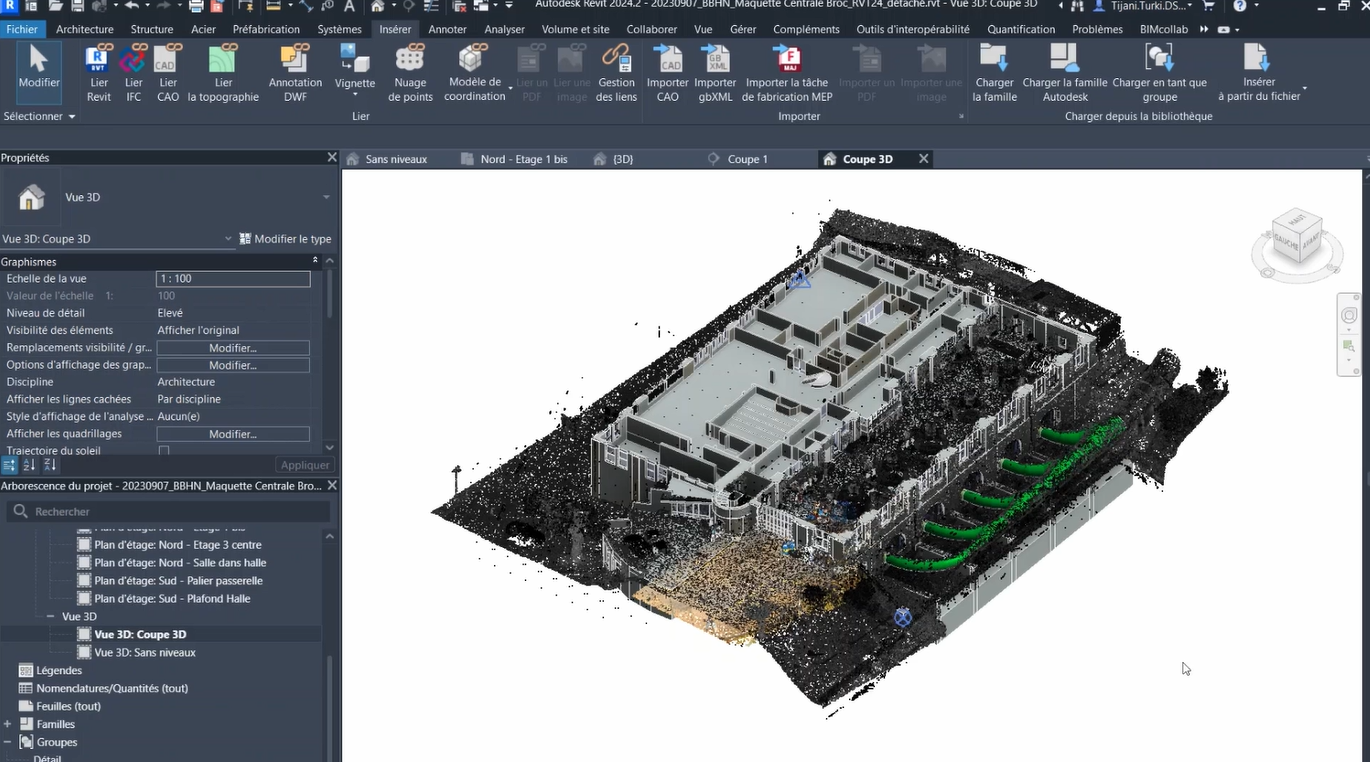The image size is (1370, 762).
Task: Click the Rechercher search field
Action: pyautogui.click(x=168, y=511)
